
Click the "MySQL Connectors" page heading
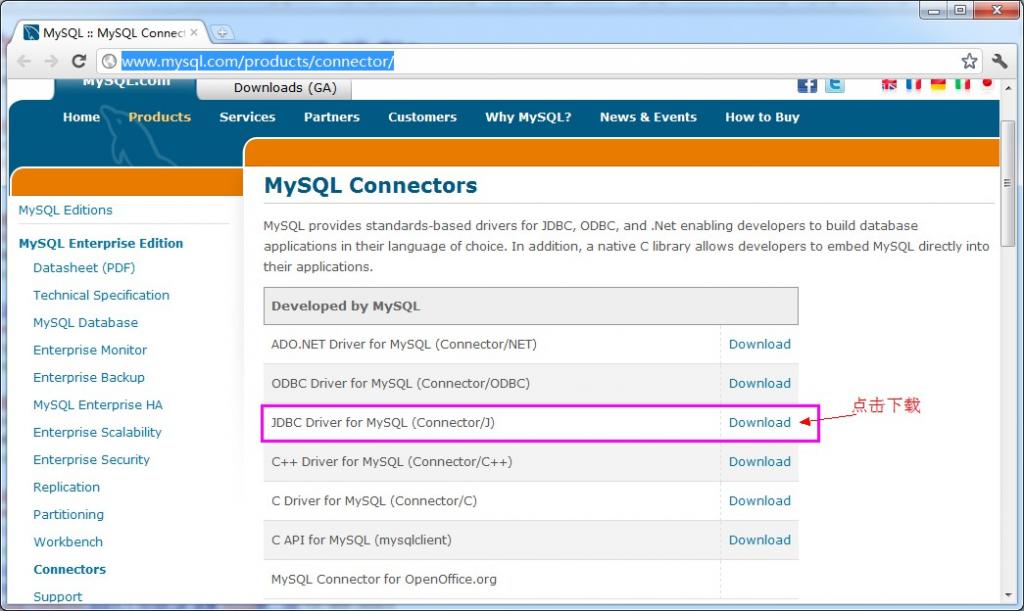pyautogui.click(x=370, y=185)
